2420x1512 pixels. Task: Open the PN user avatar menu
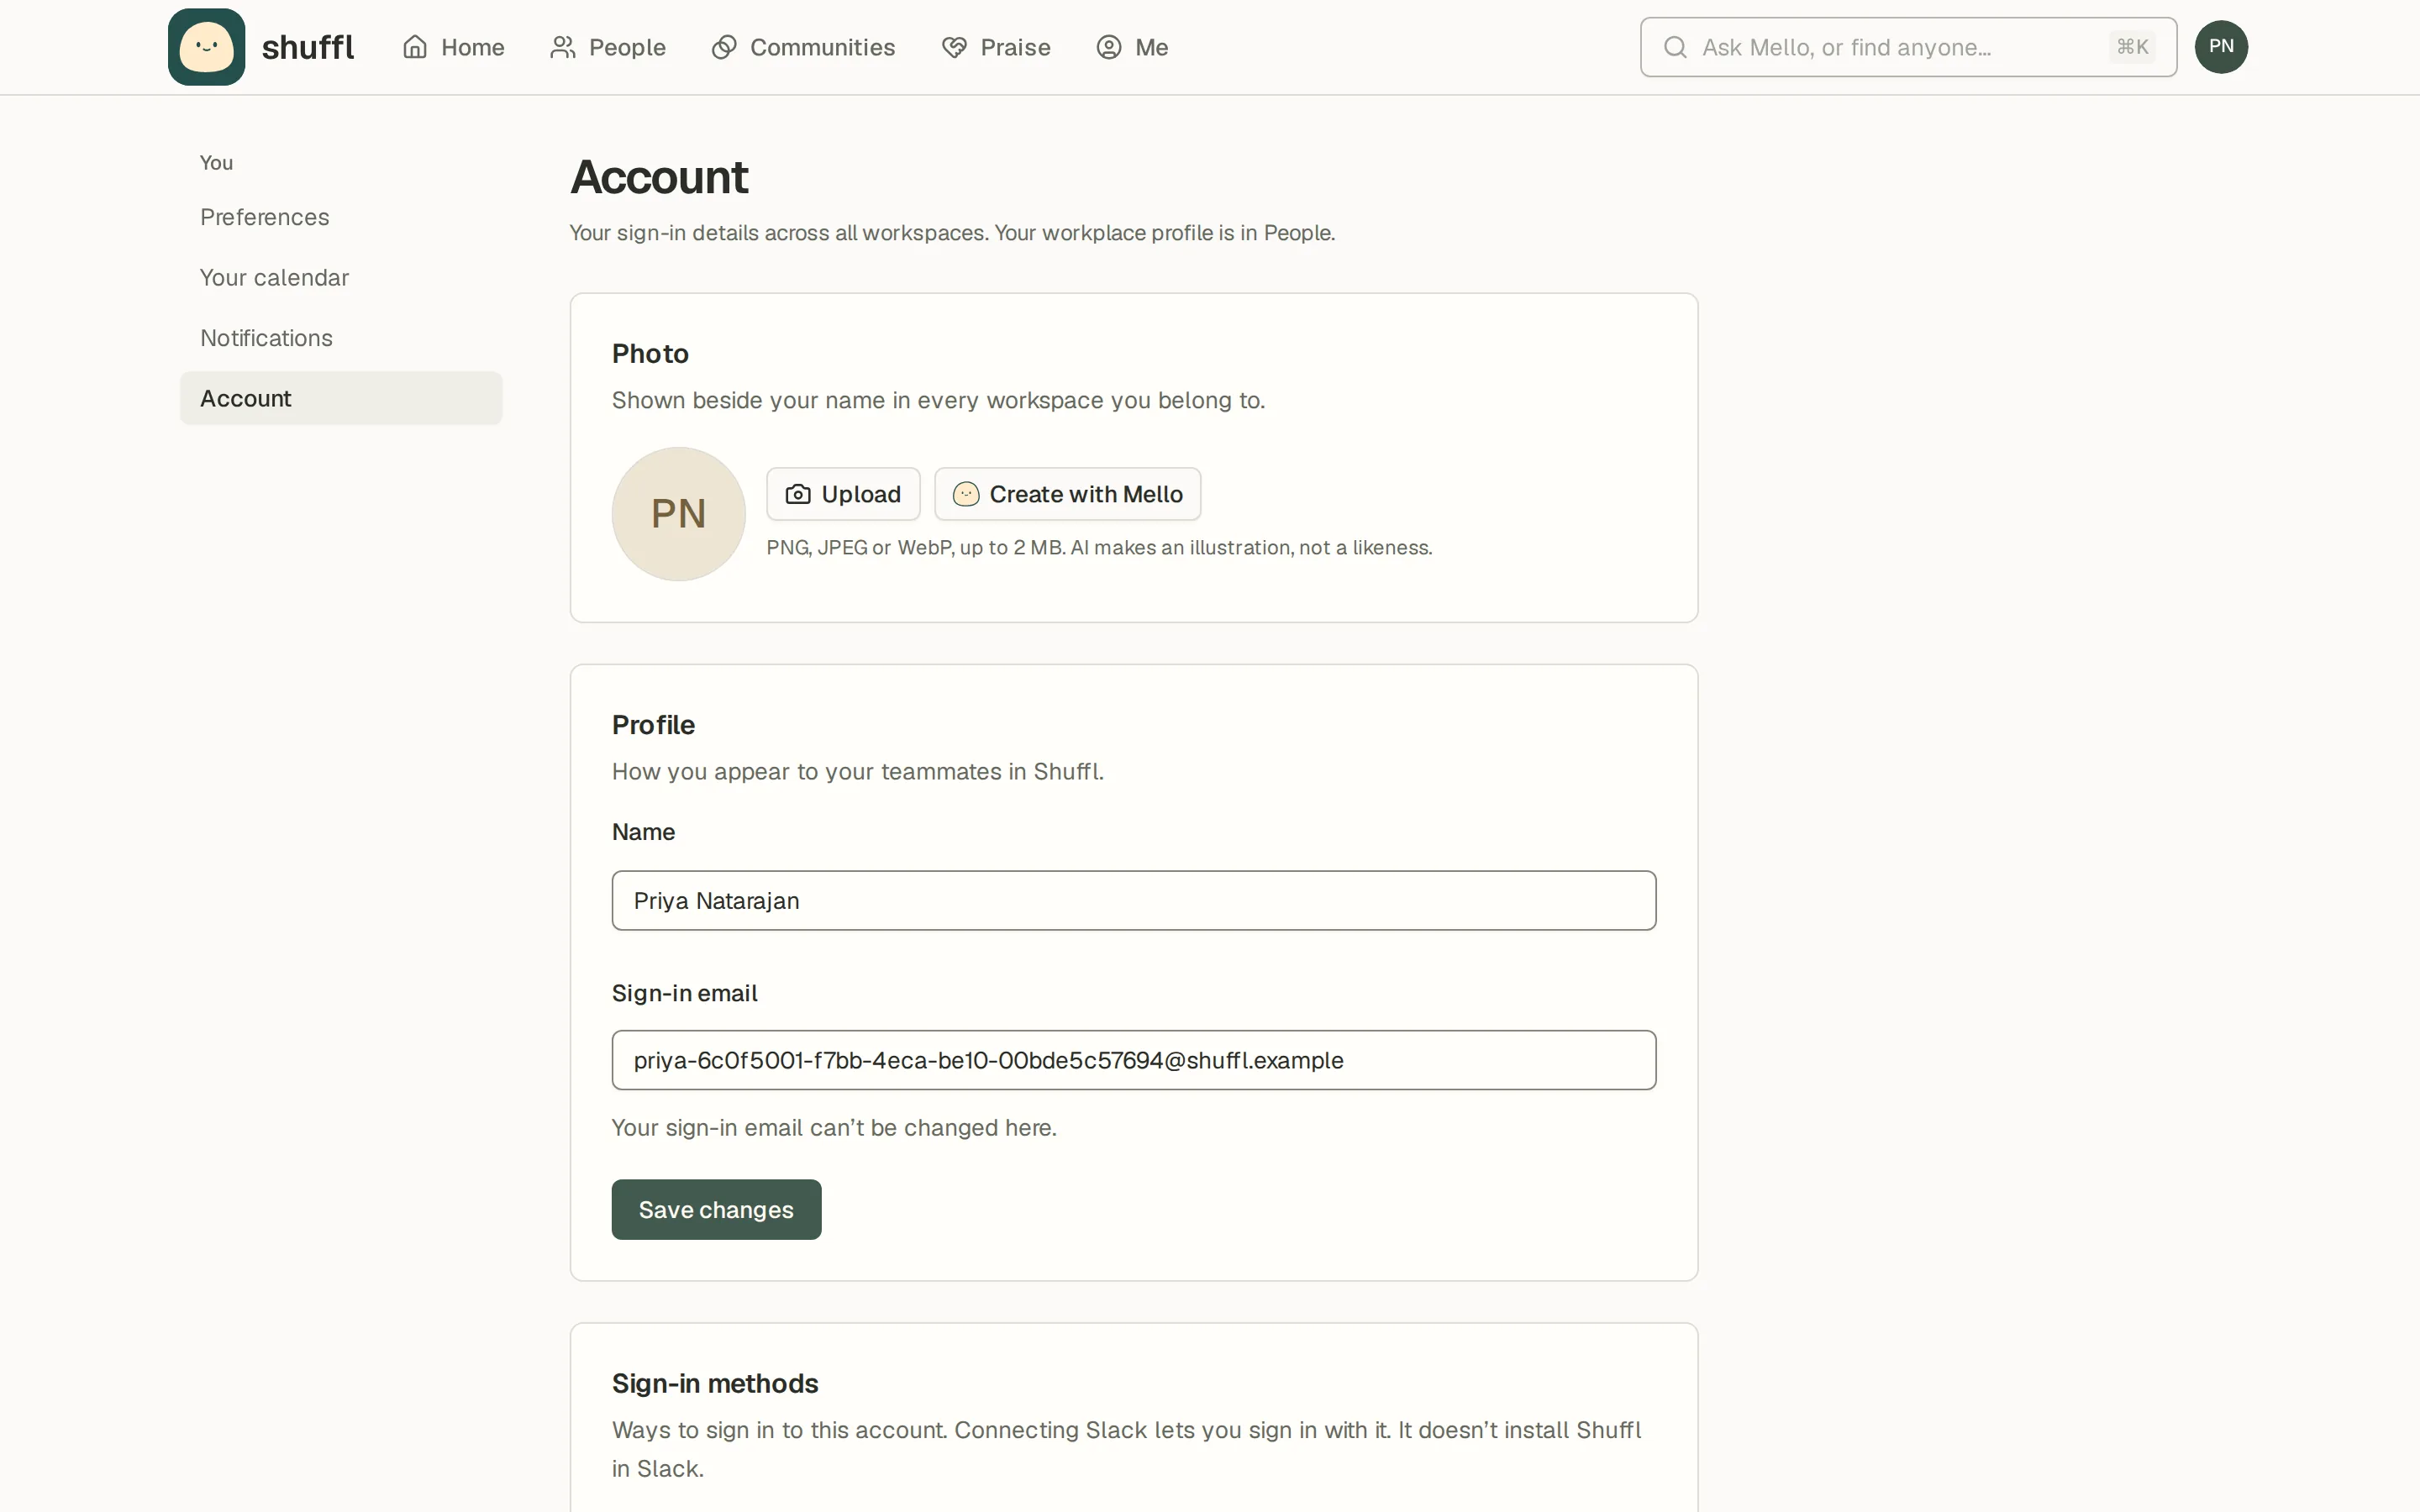click(2221, 47)
